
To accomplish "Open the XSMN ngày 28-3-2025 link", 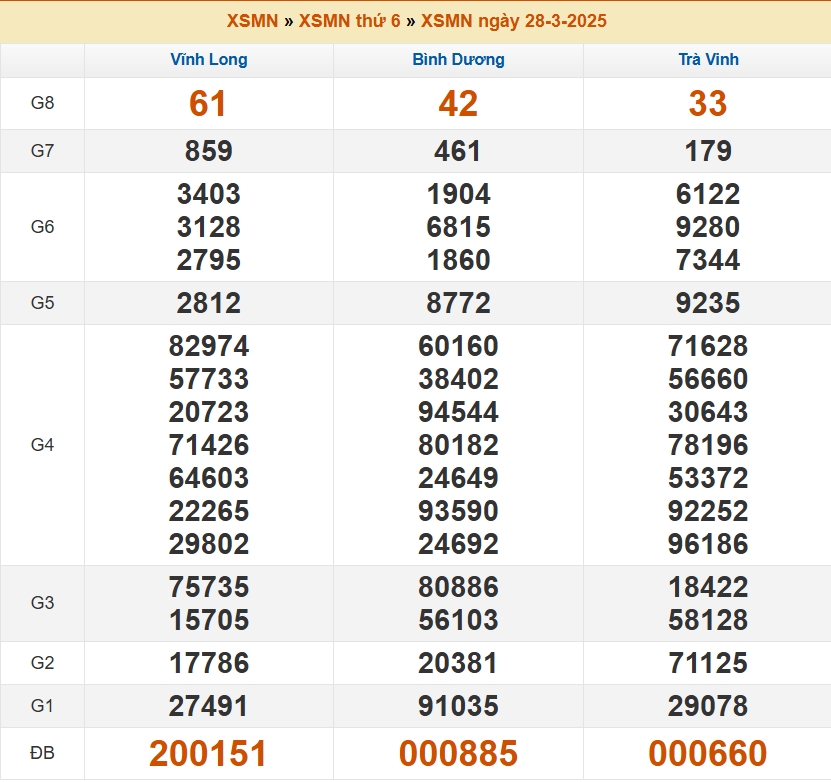I will (514, 21).
